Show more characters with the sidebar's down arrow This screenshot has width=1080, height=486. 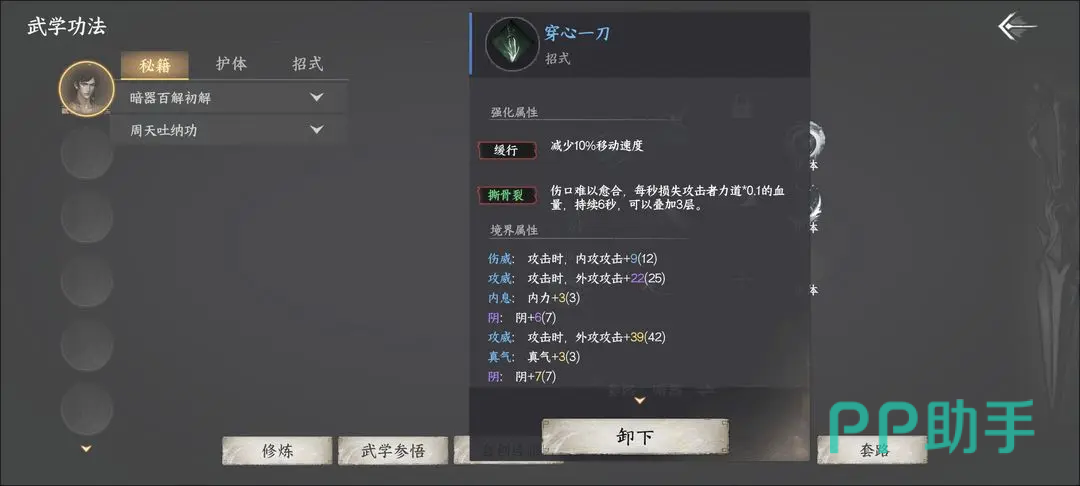pos(87,449)
